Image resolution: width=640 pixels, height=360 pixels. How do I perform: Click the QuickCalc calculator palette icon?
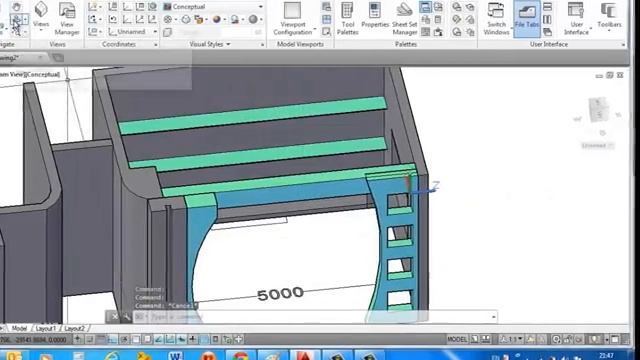438,20
